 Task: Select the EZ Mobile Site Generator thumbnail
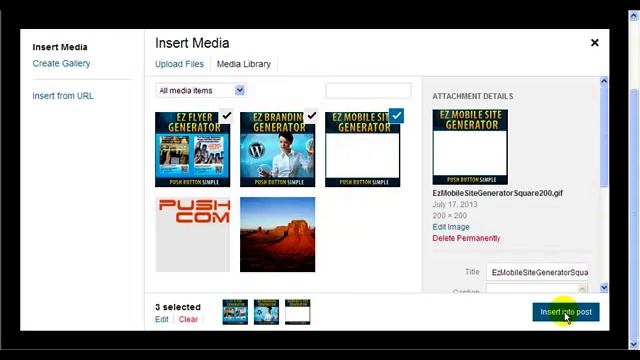[x=362, y=149]
